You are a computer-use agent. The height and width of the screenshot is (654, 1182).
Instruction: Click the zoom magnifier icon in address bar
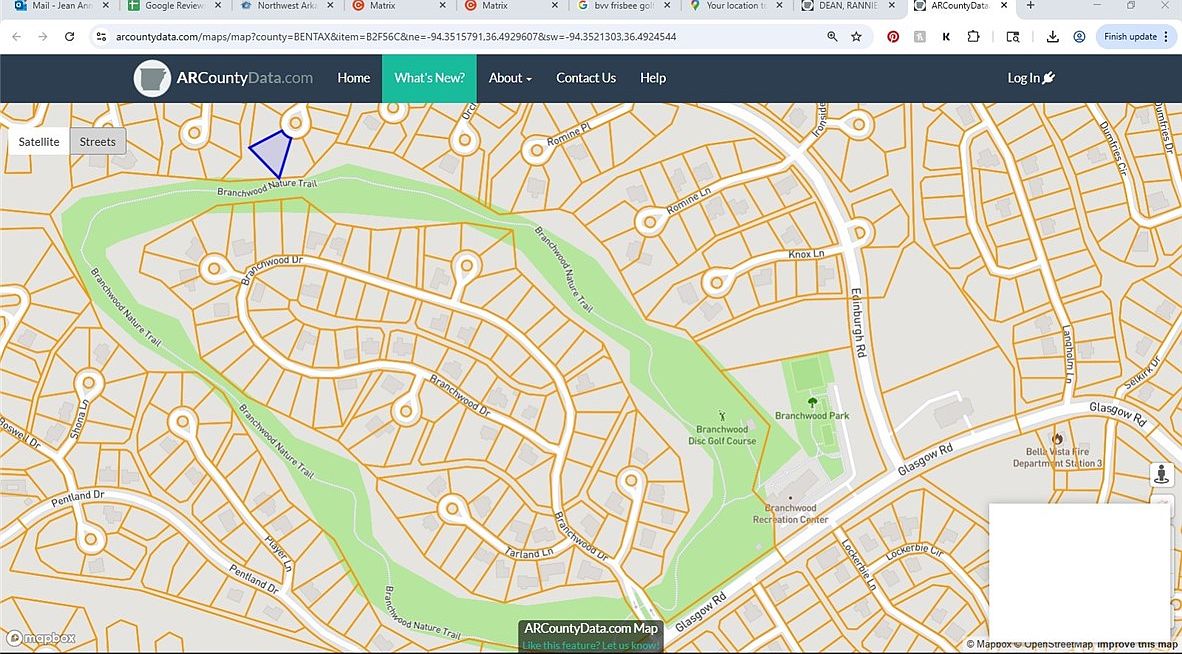(x=832, y=37)
